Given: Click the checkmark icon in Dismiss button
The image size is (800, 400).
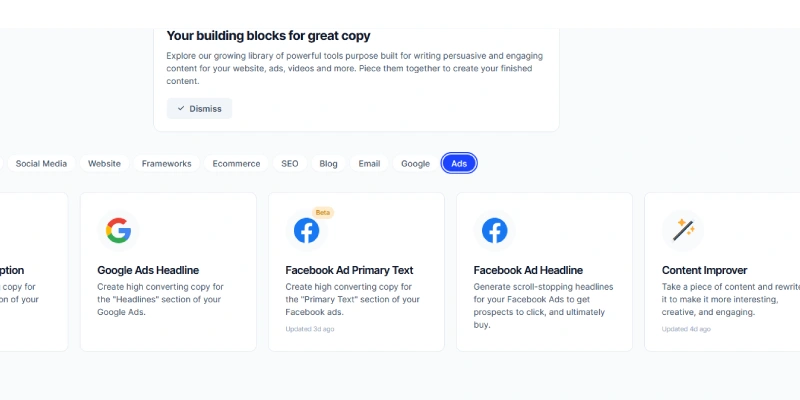Looking at the screenshot, I should 181,109.
